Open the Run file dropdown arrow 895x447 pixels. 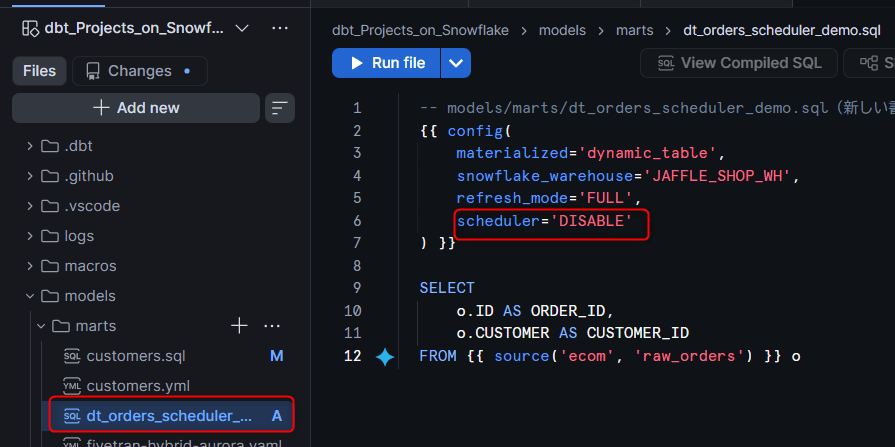click(x=456, y=63)
